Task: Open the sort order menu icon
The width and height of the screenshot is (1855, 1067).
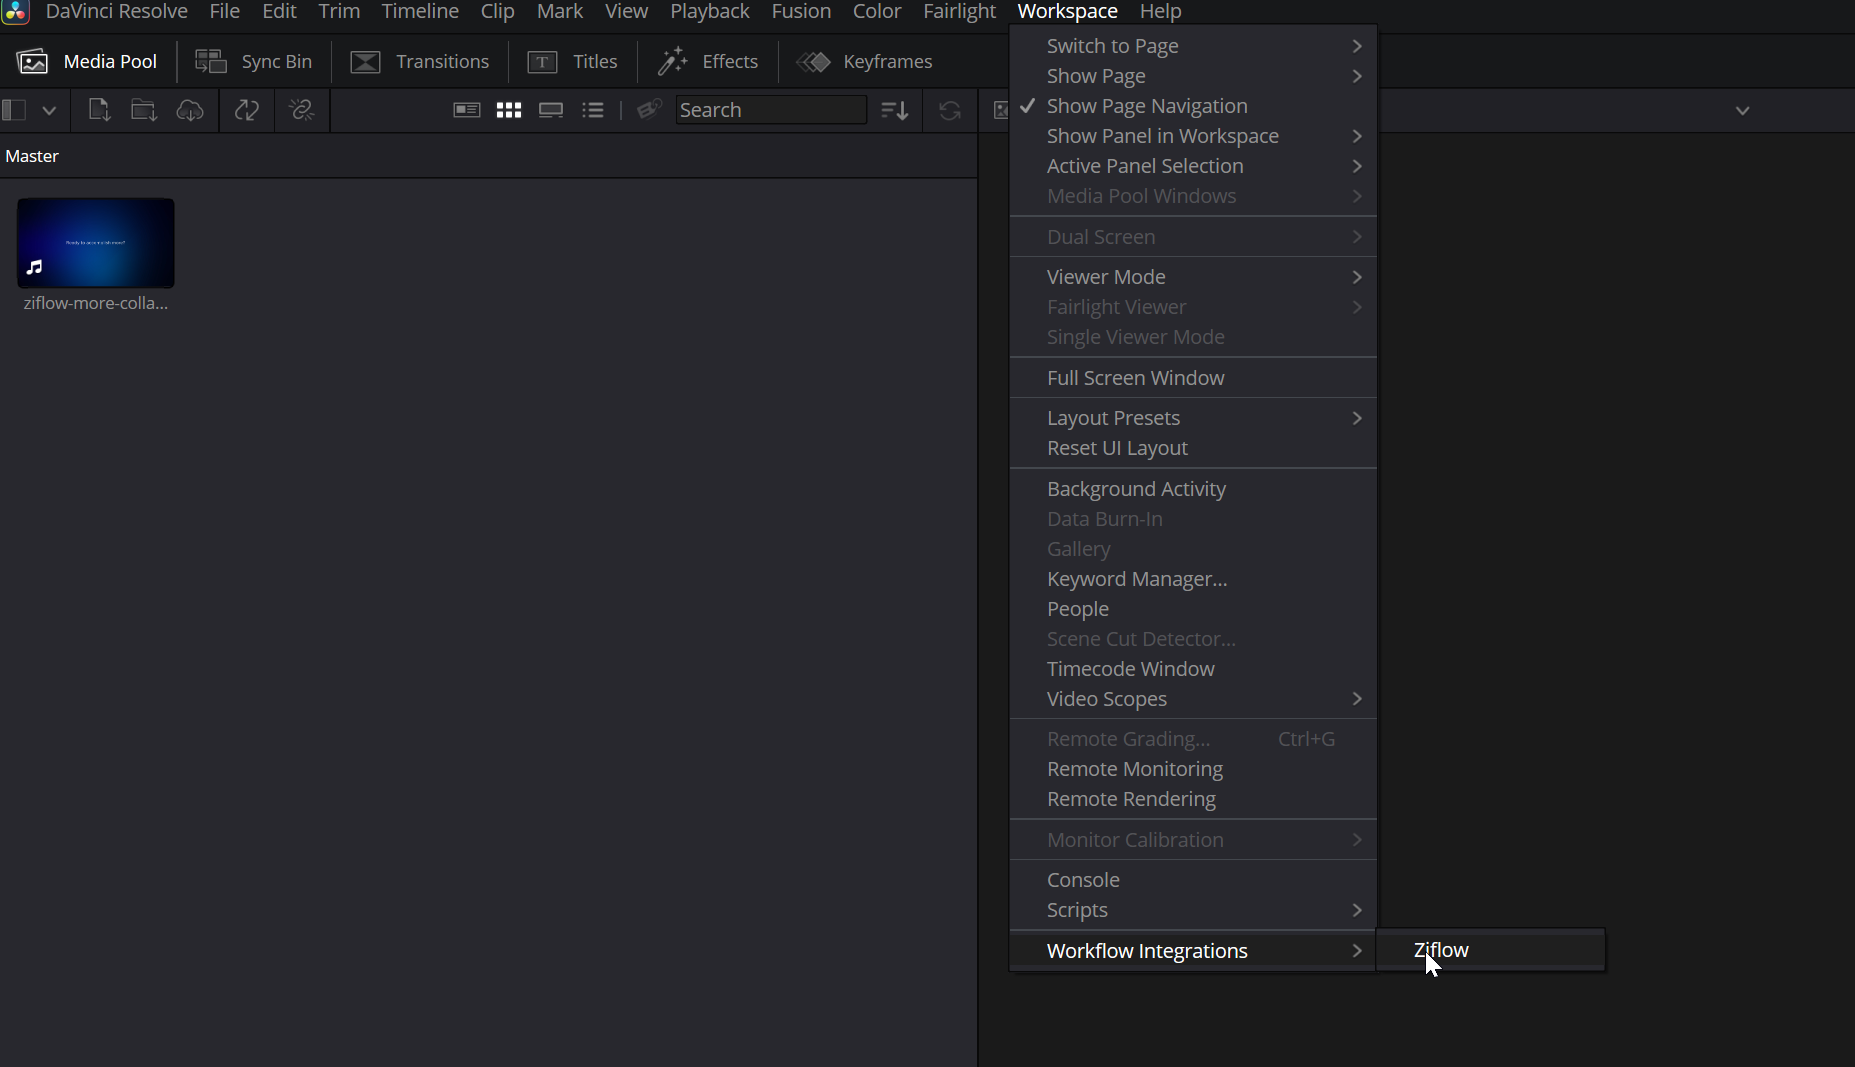Action: (895, 110)
